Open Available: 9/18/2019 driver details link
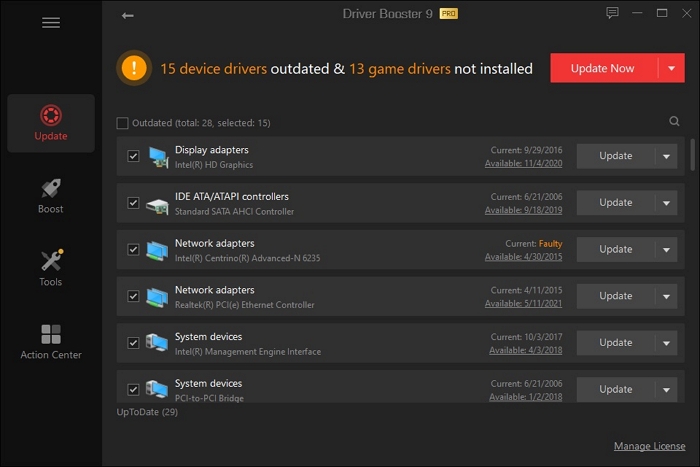The image size is (700, 467). pos(524,210)
